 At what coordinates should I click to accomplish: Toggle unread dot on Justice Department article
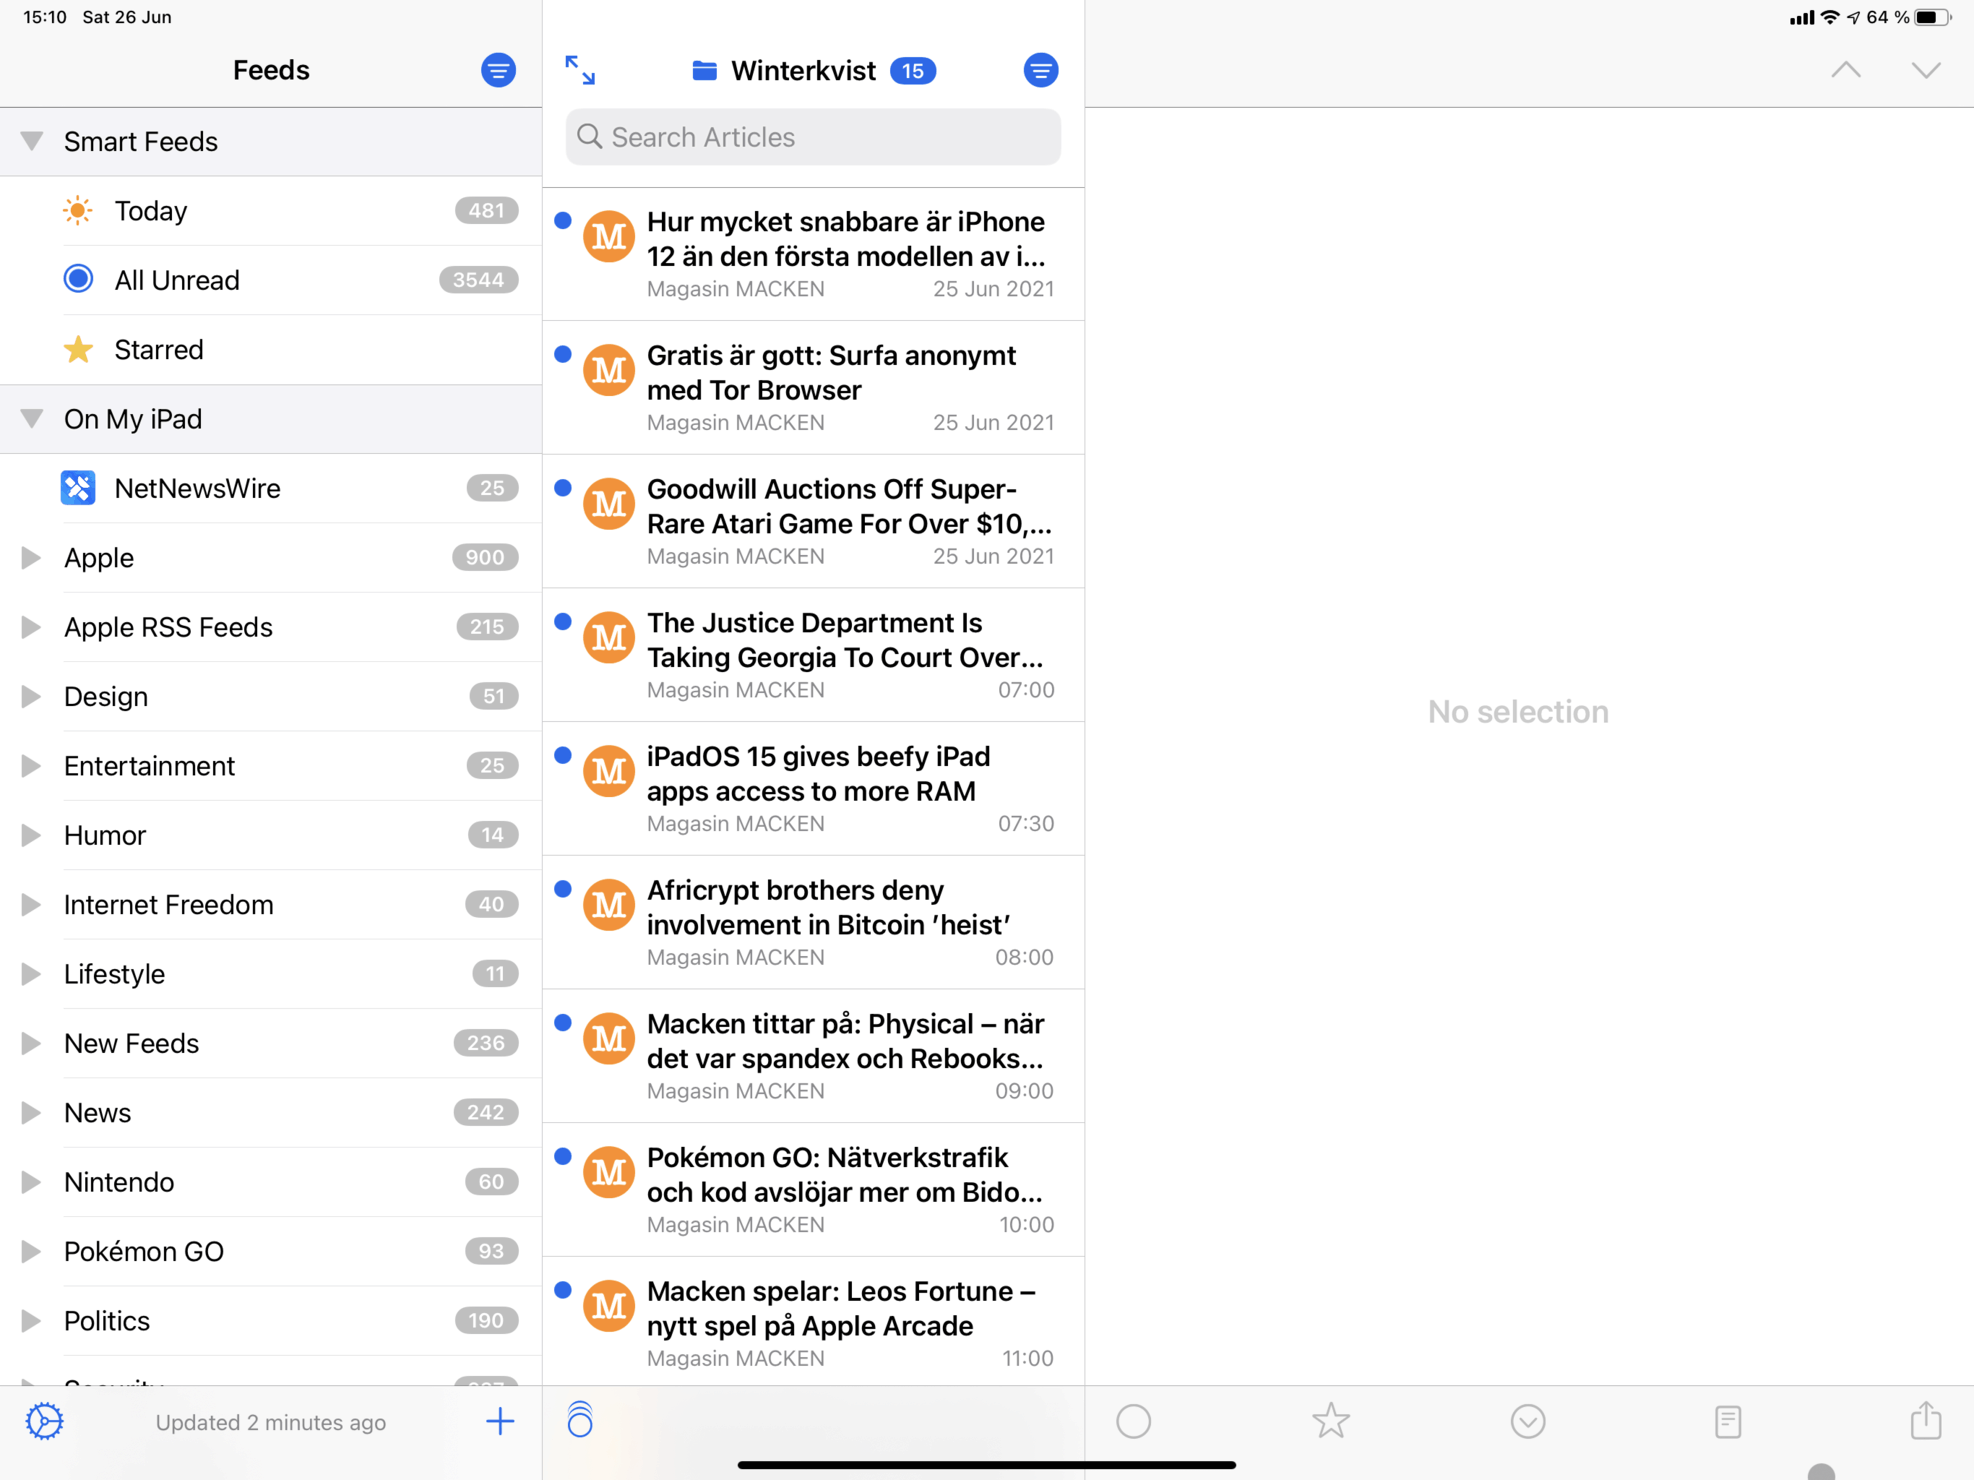[x=563, y=621]
